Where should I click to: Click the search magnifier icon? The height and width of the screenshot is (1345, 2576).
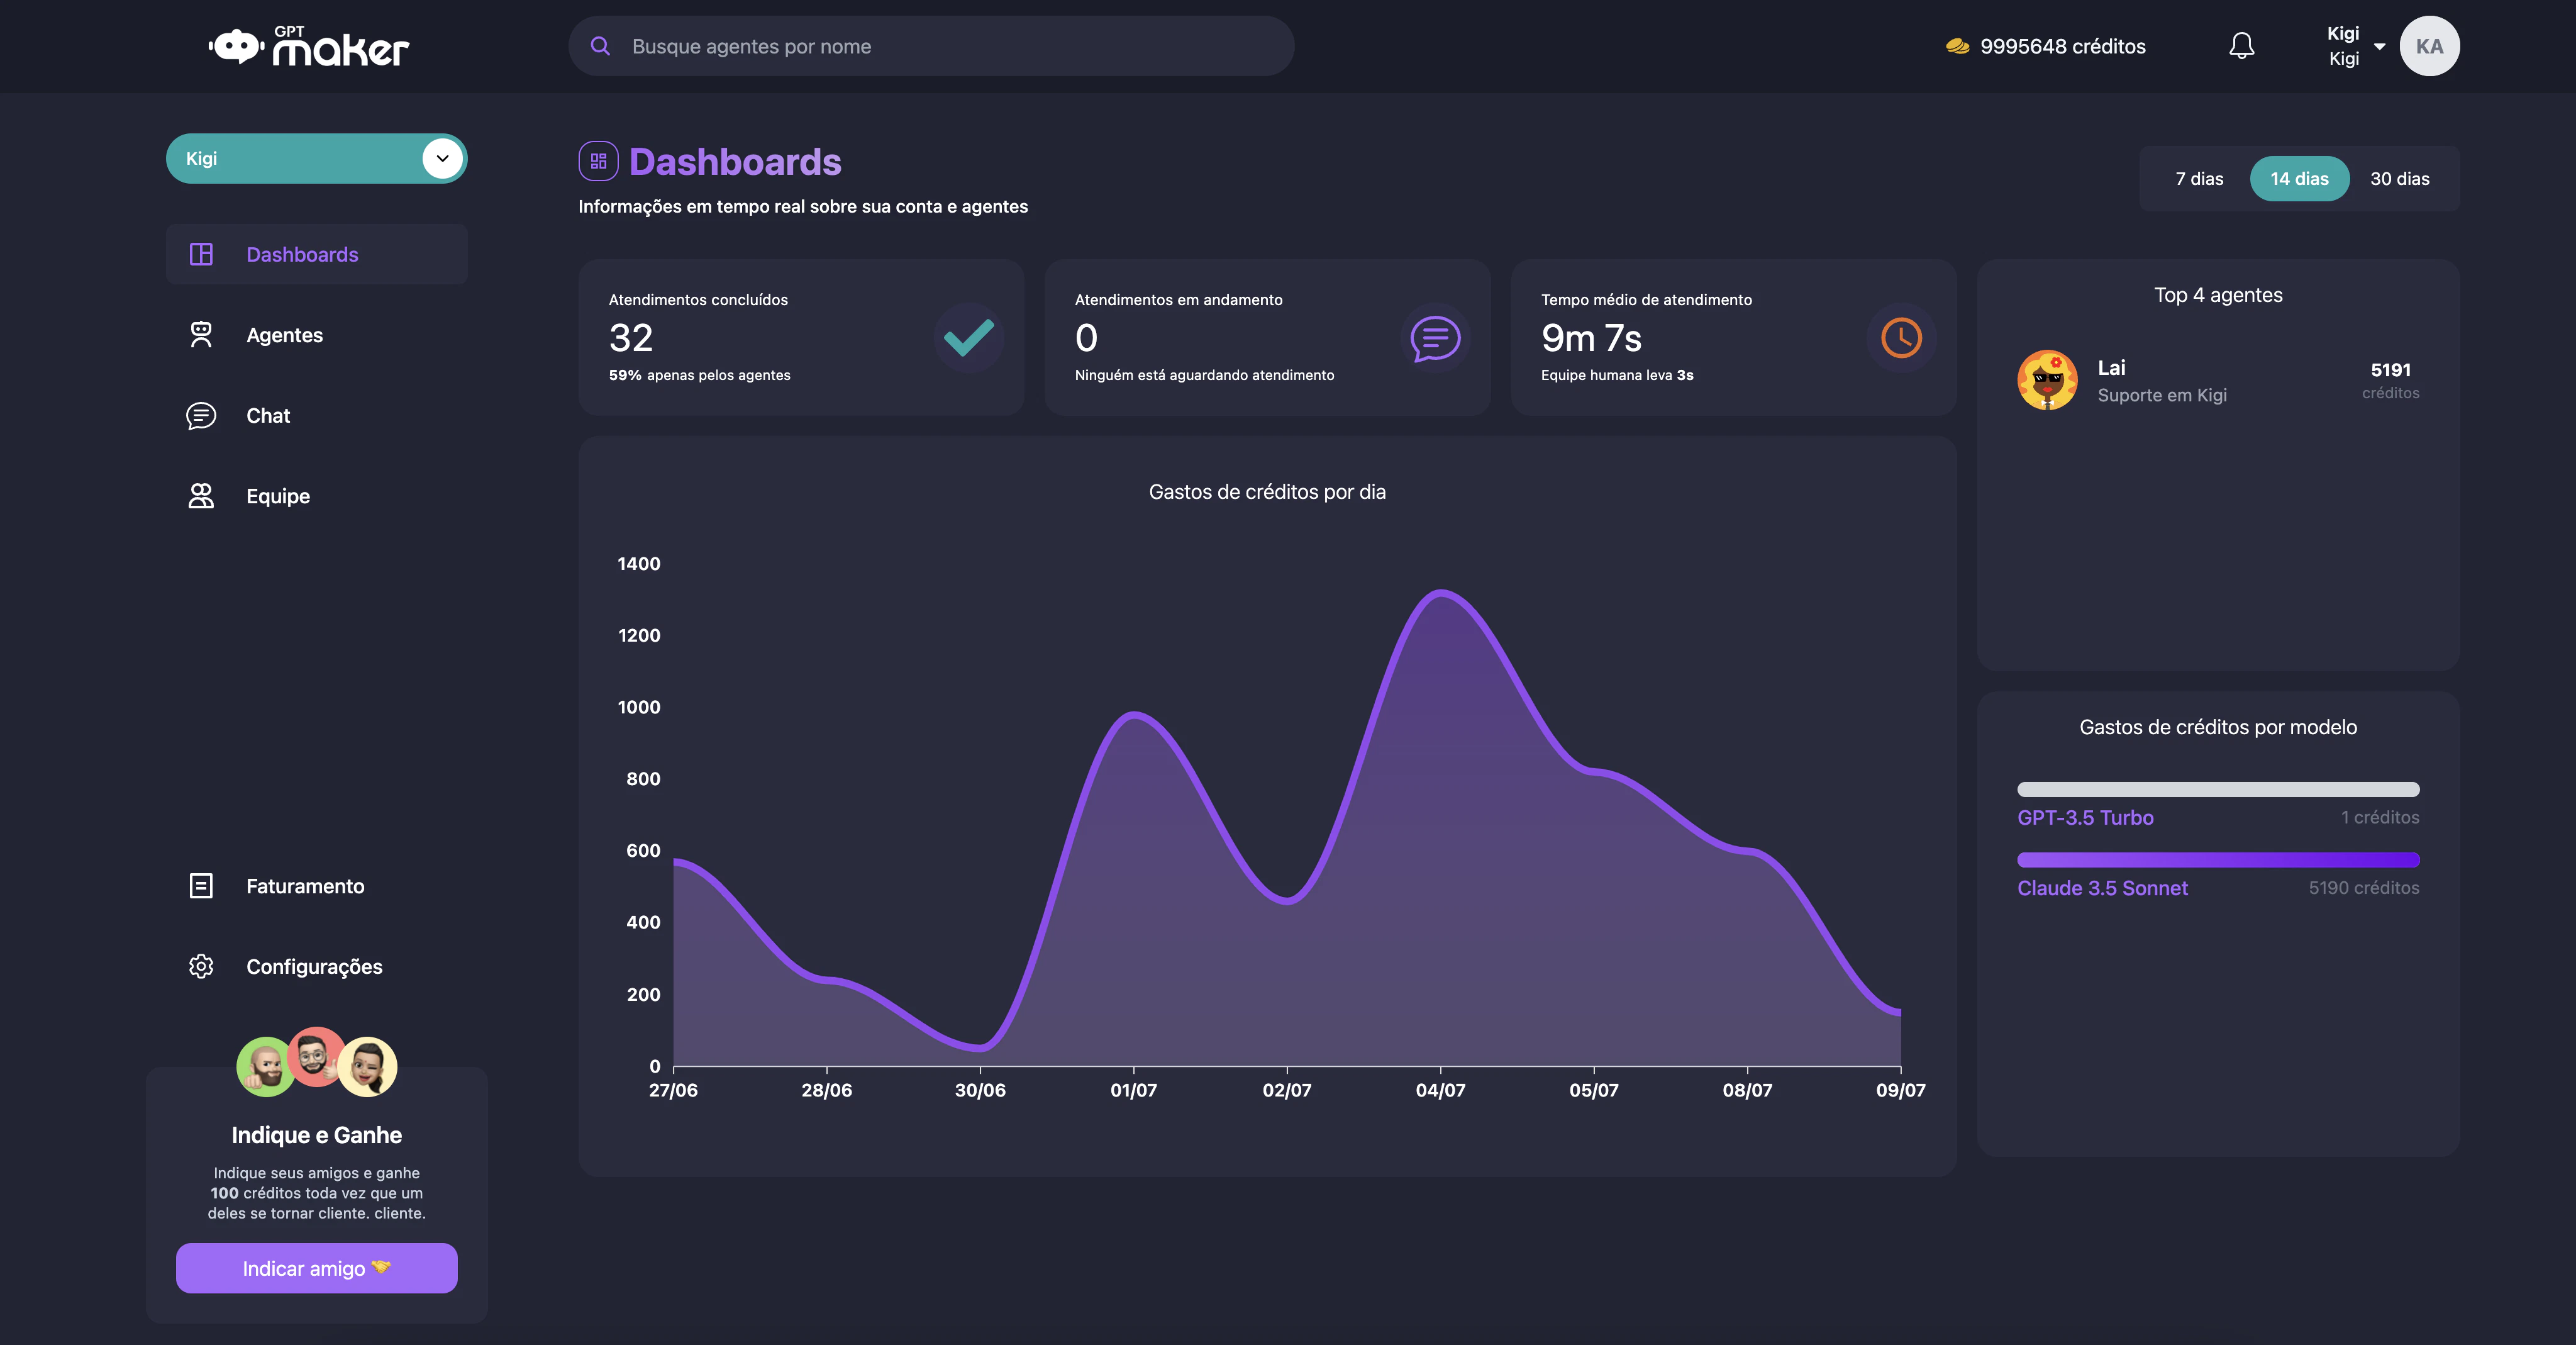pos(600,46)
